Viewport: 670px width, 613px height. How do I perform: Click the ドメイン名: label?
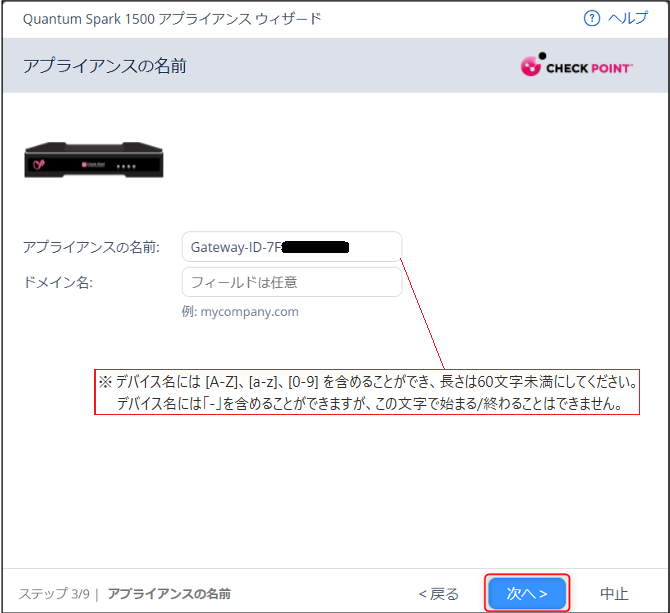pos(58,282)
